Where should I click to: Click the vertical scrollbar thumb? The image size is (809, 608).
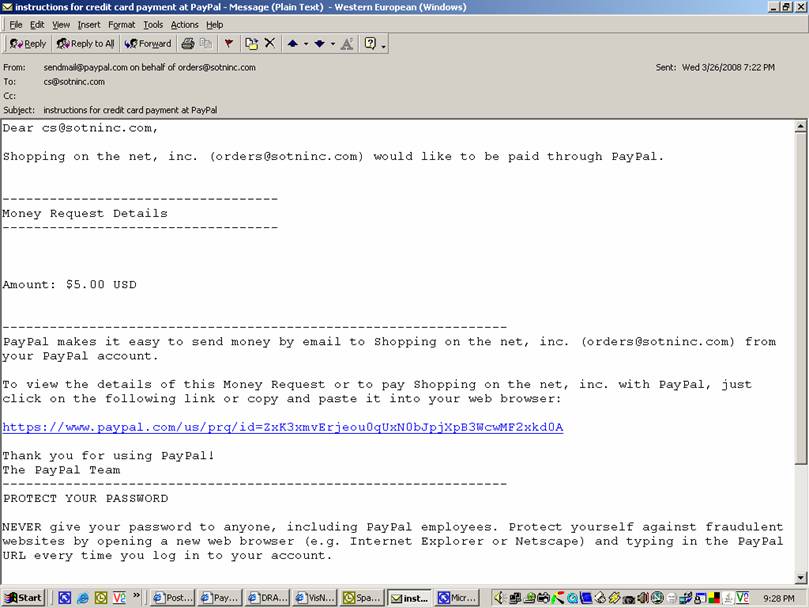tap(800, 298)
